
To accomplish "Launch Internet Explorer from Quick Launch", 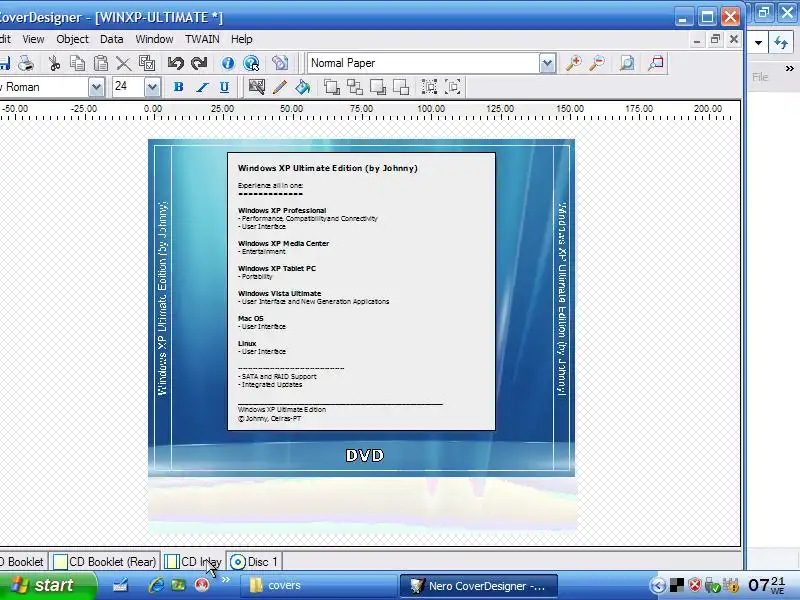I will (156, 585).
